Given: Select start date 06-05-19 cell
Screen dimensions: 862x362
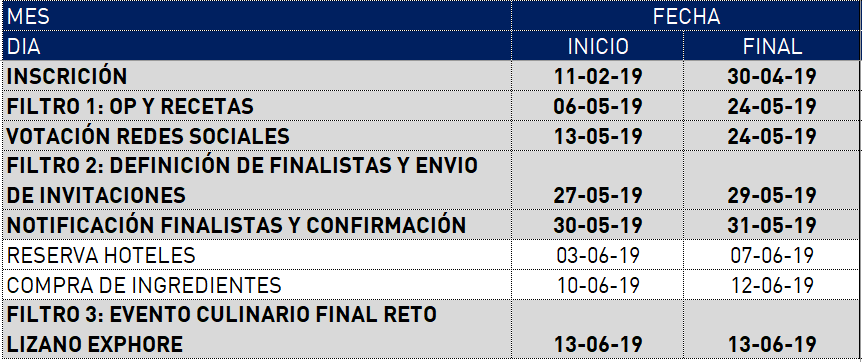Looking at the screenshot, I should 598,106.
